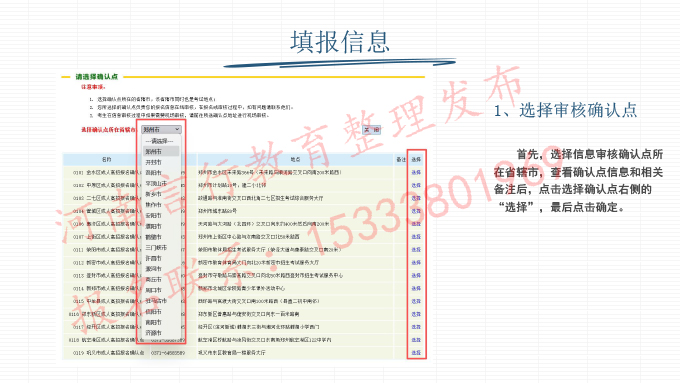Screen dimensions: 680x383
Task: Select 信阳市 in the dropdown list
Action: (x=153, y=312)
